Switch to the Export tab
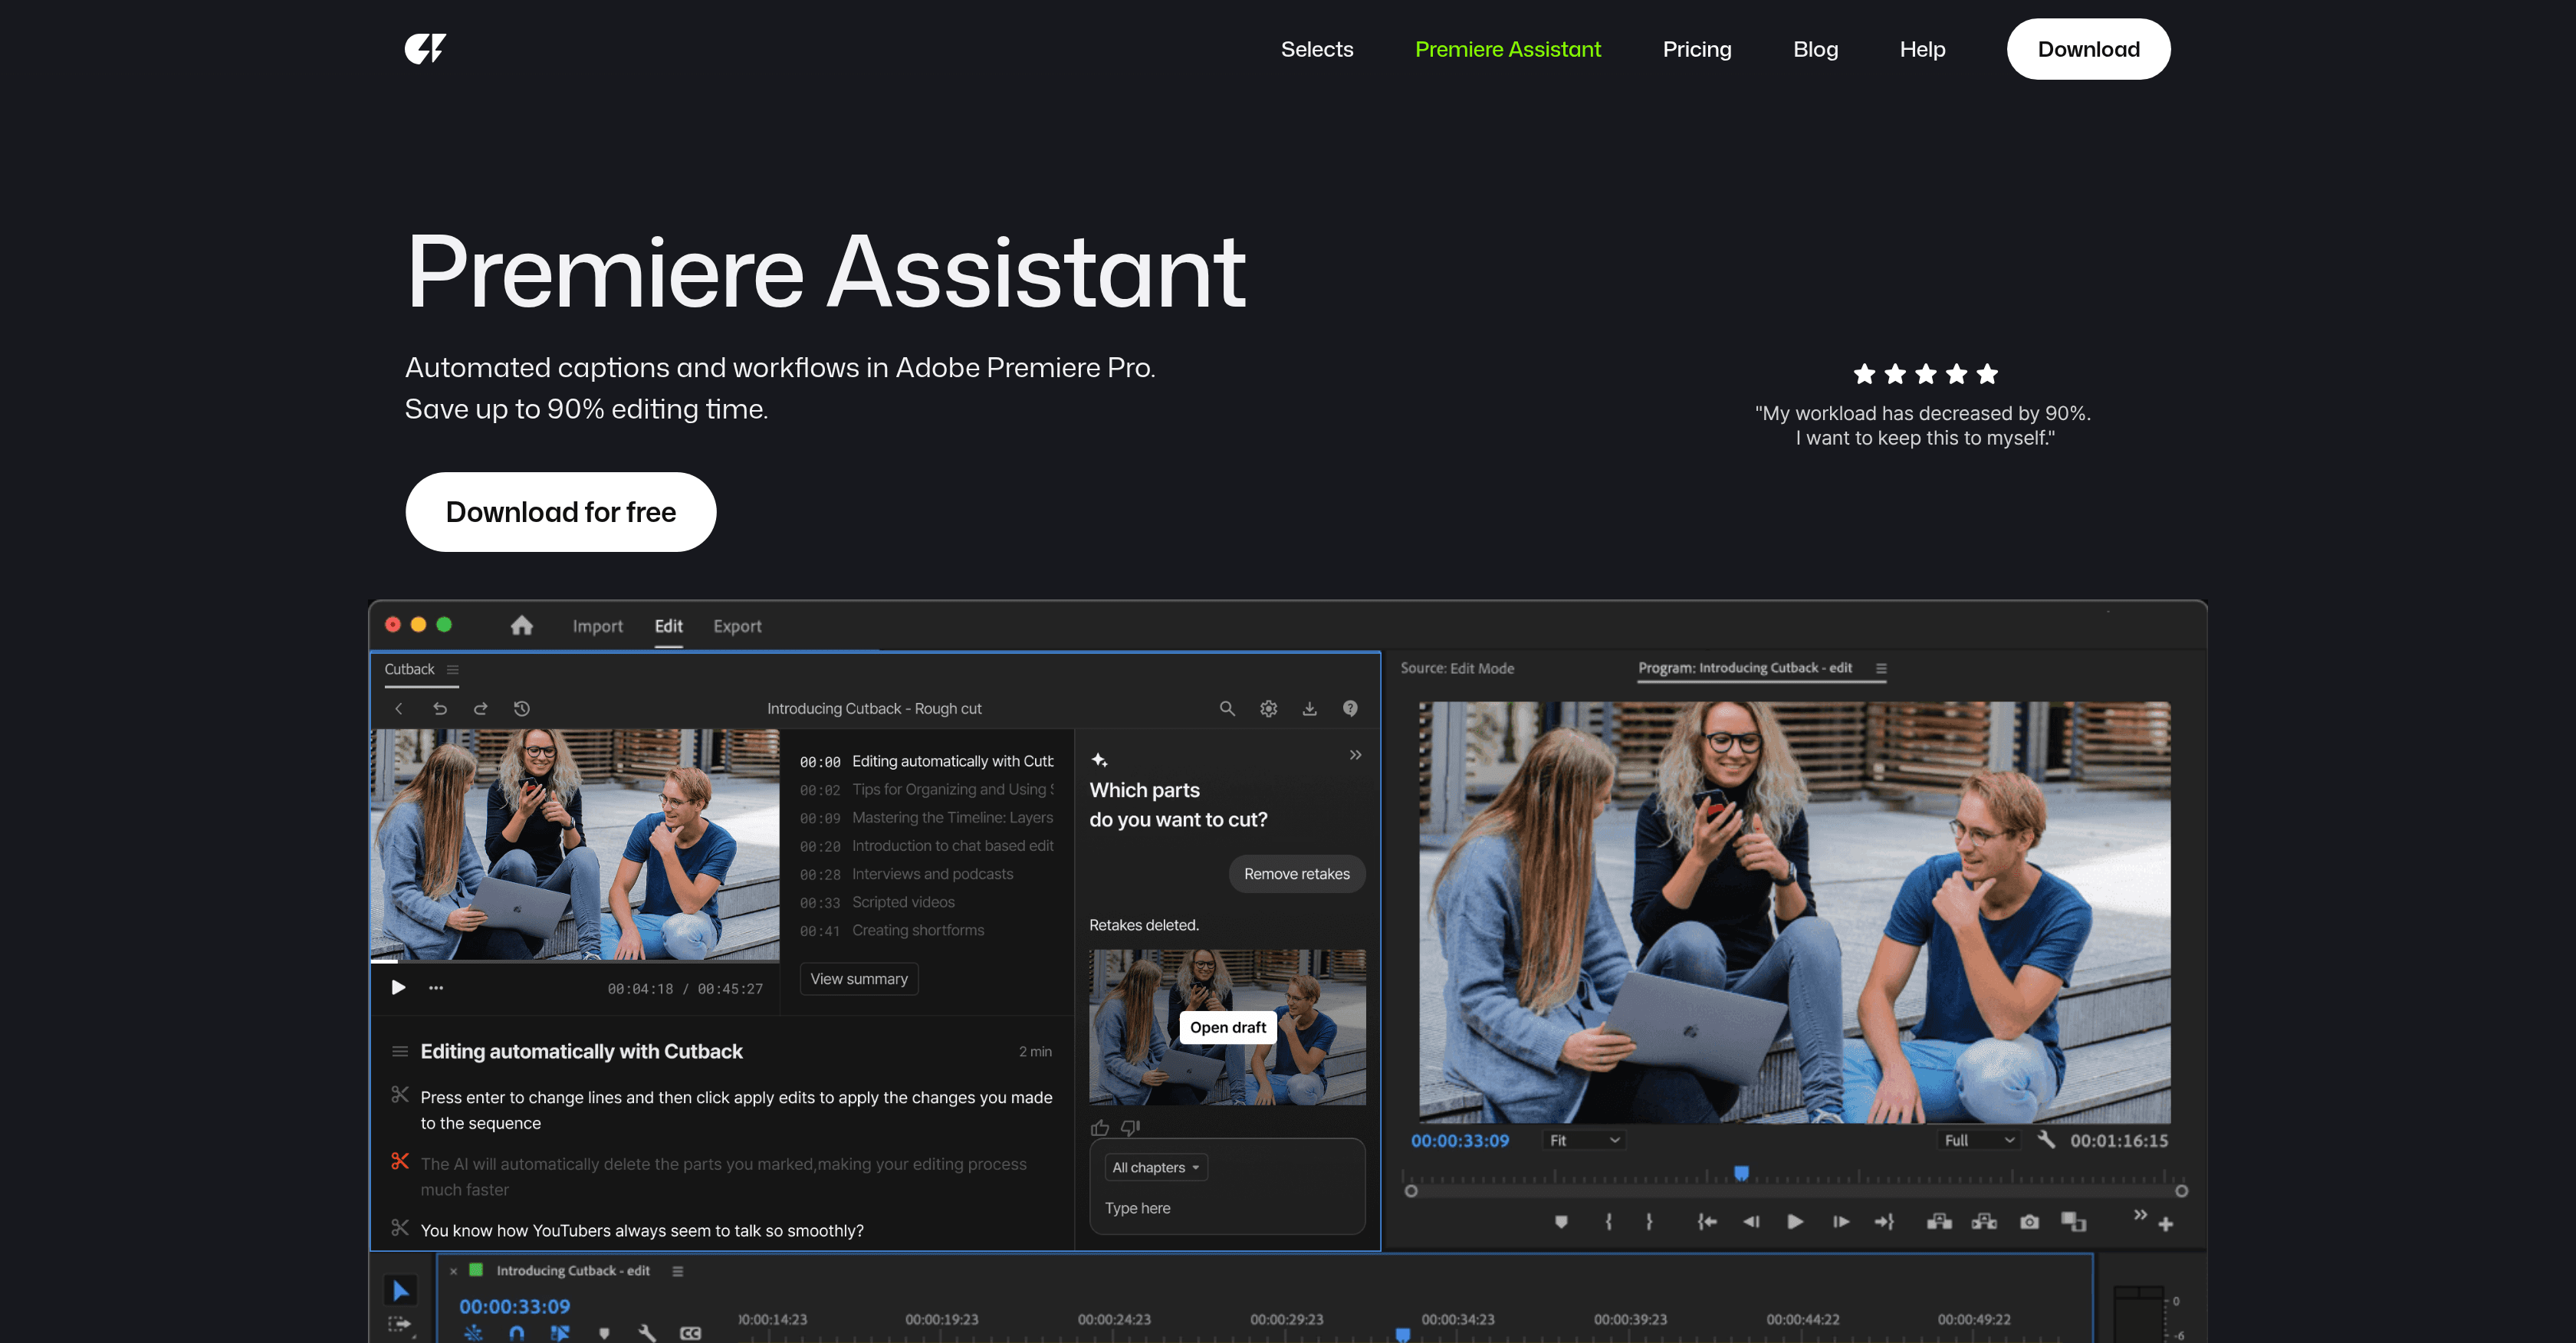The image size is (2576, 1343). coord(737,626)
